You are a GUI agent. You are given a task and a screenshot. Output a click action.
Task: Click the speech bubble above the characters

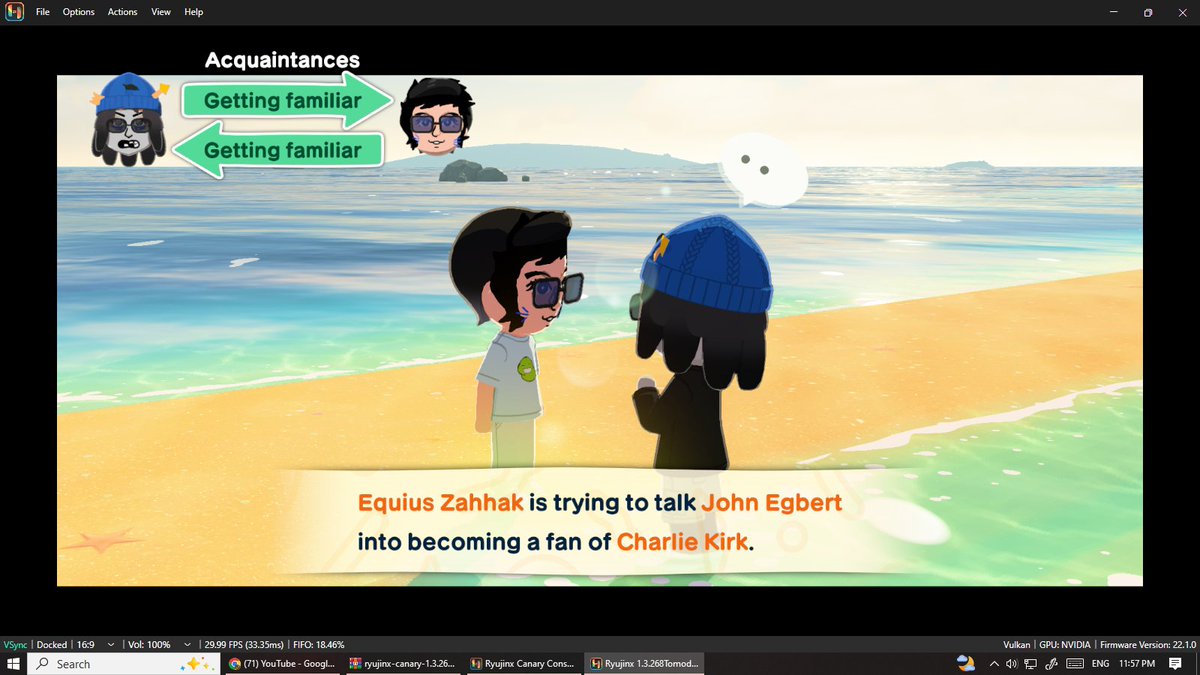(764, 172)
